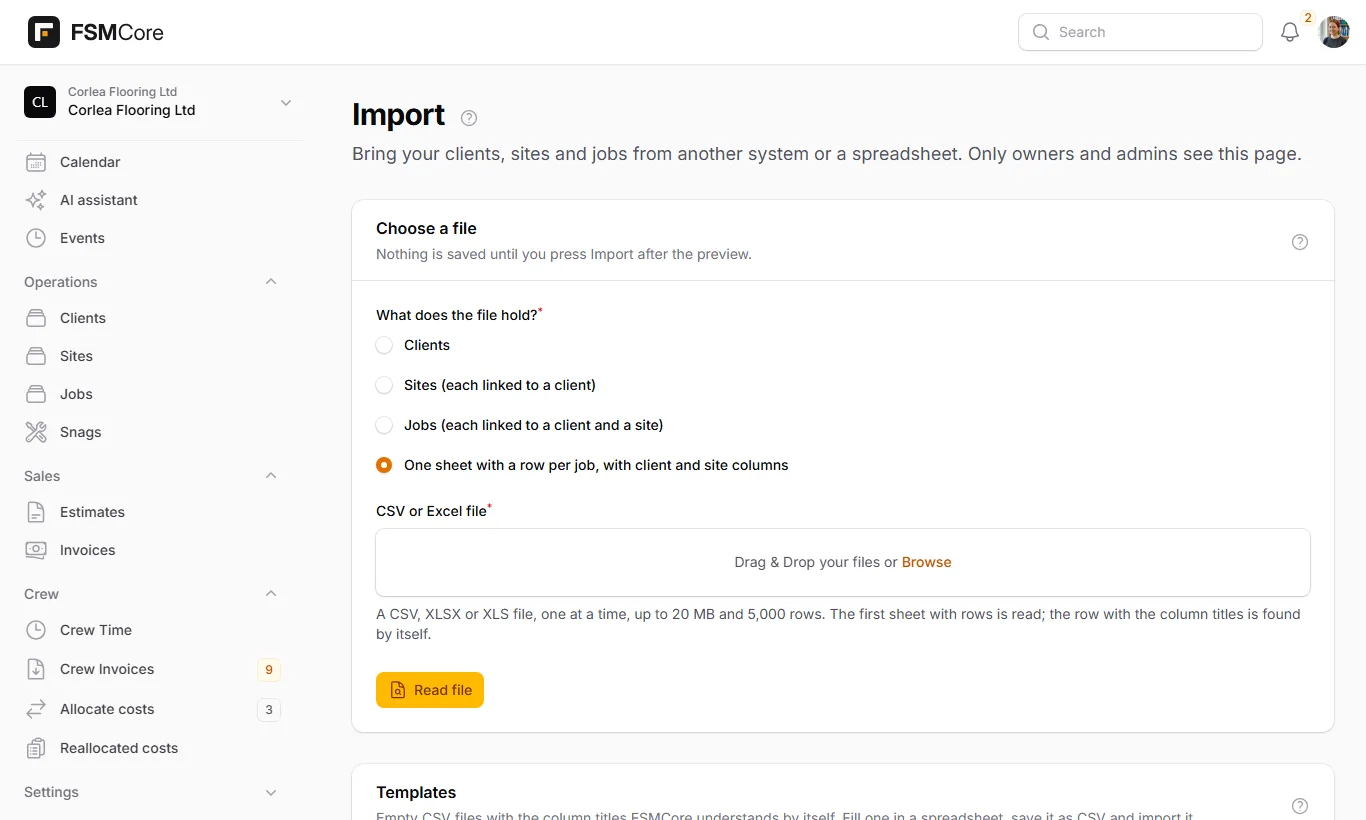1366x820 pixels.
Task: Click the Crew Invoices count badge 9
Action: tap(268, 670)
